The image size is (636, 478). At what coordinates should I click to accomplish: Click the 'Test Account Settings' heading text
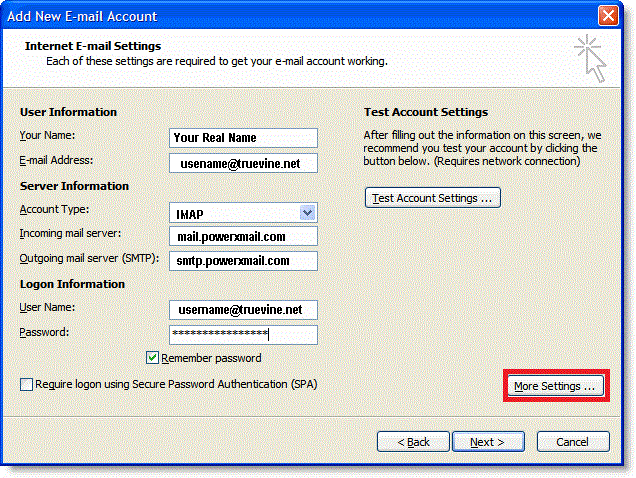[426, 112]
